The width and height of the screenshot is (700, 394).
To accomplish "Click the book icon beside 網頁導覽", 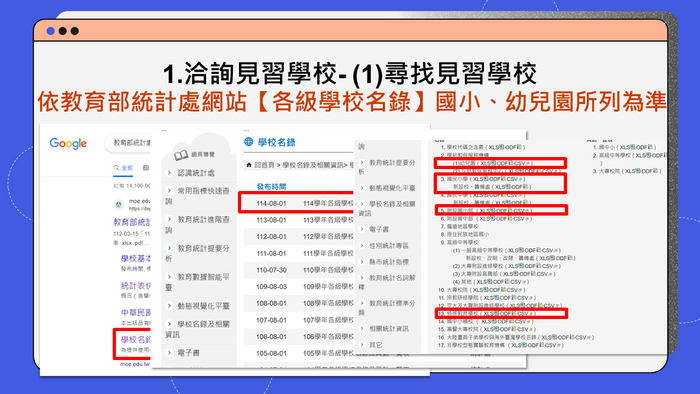I will point(181,155).
